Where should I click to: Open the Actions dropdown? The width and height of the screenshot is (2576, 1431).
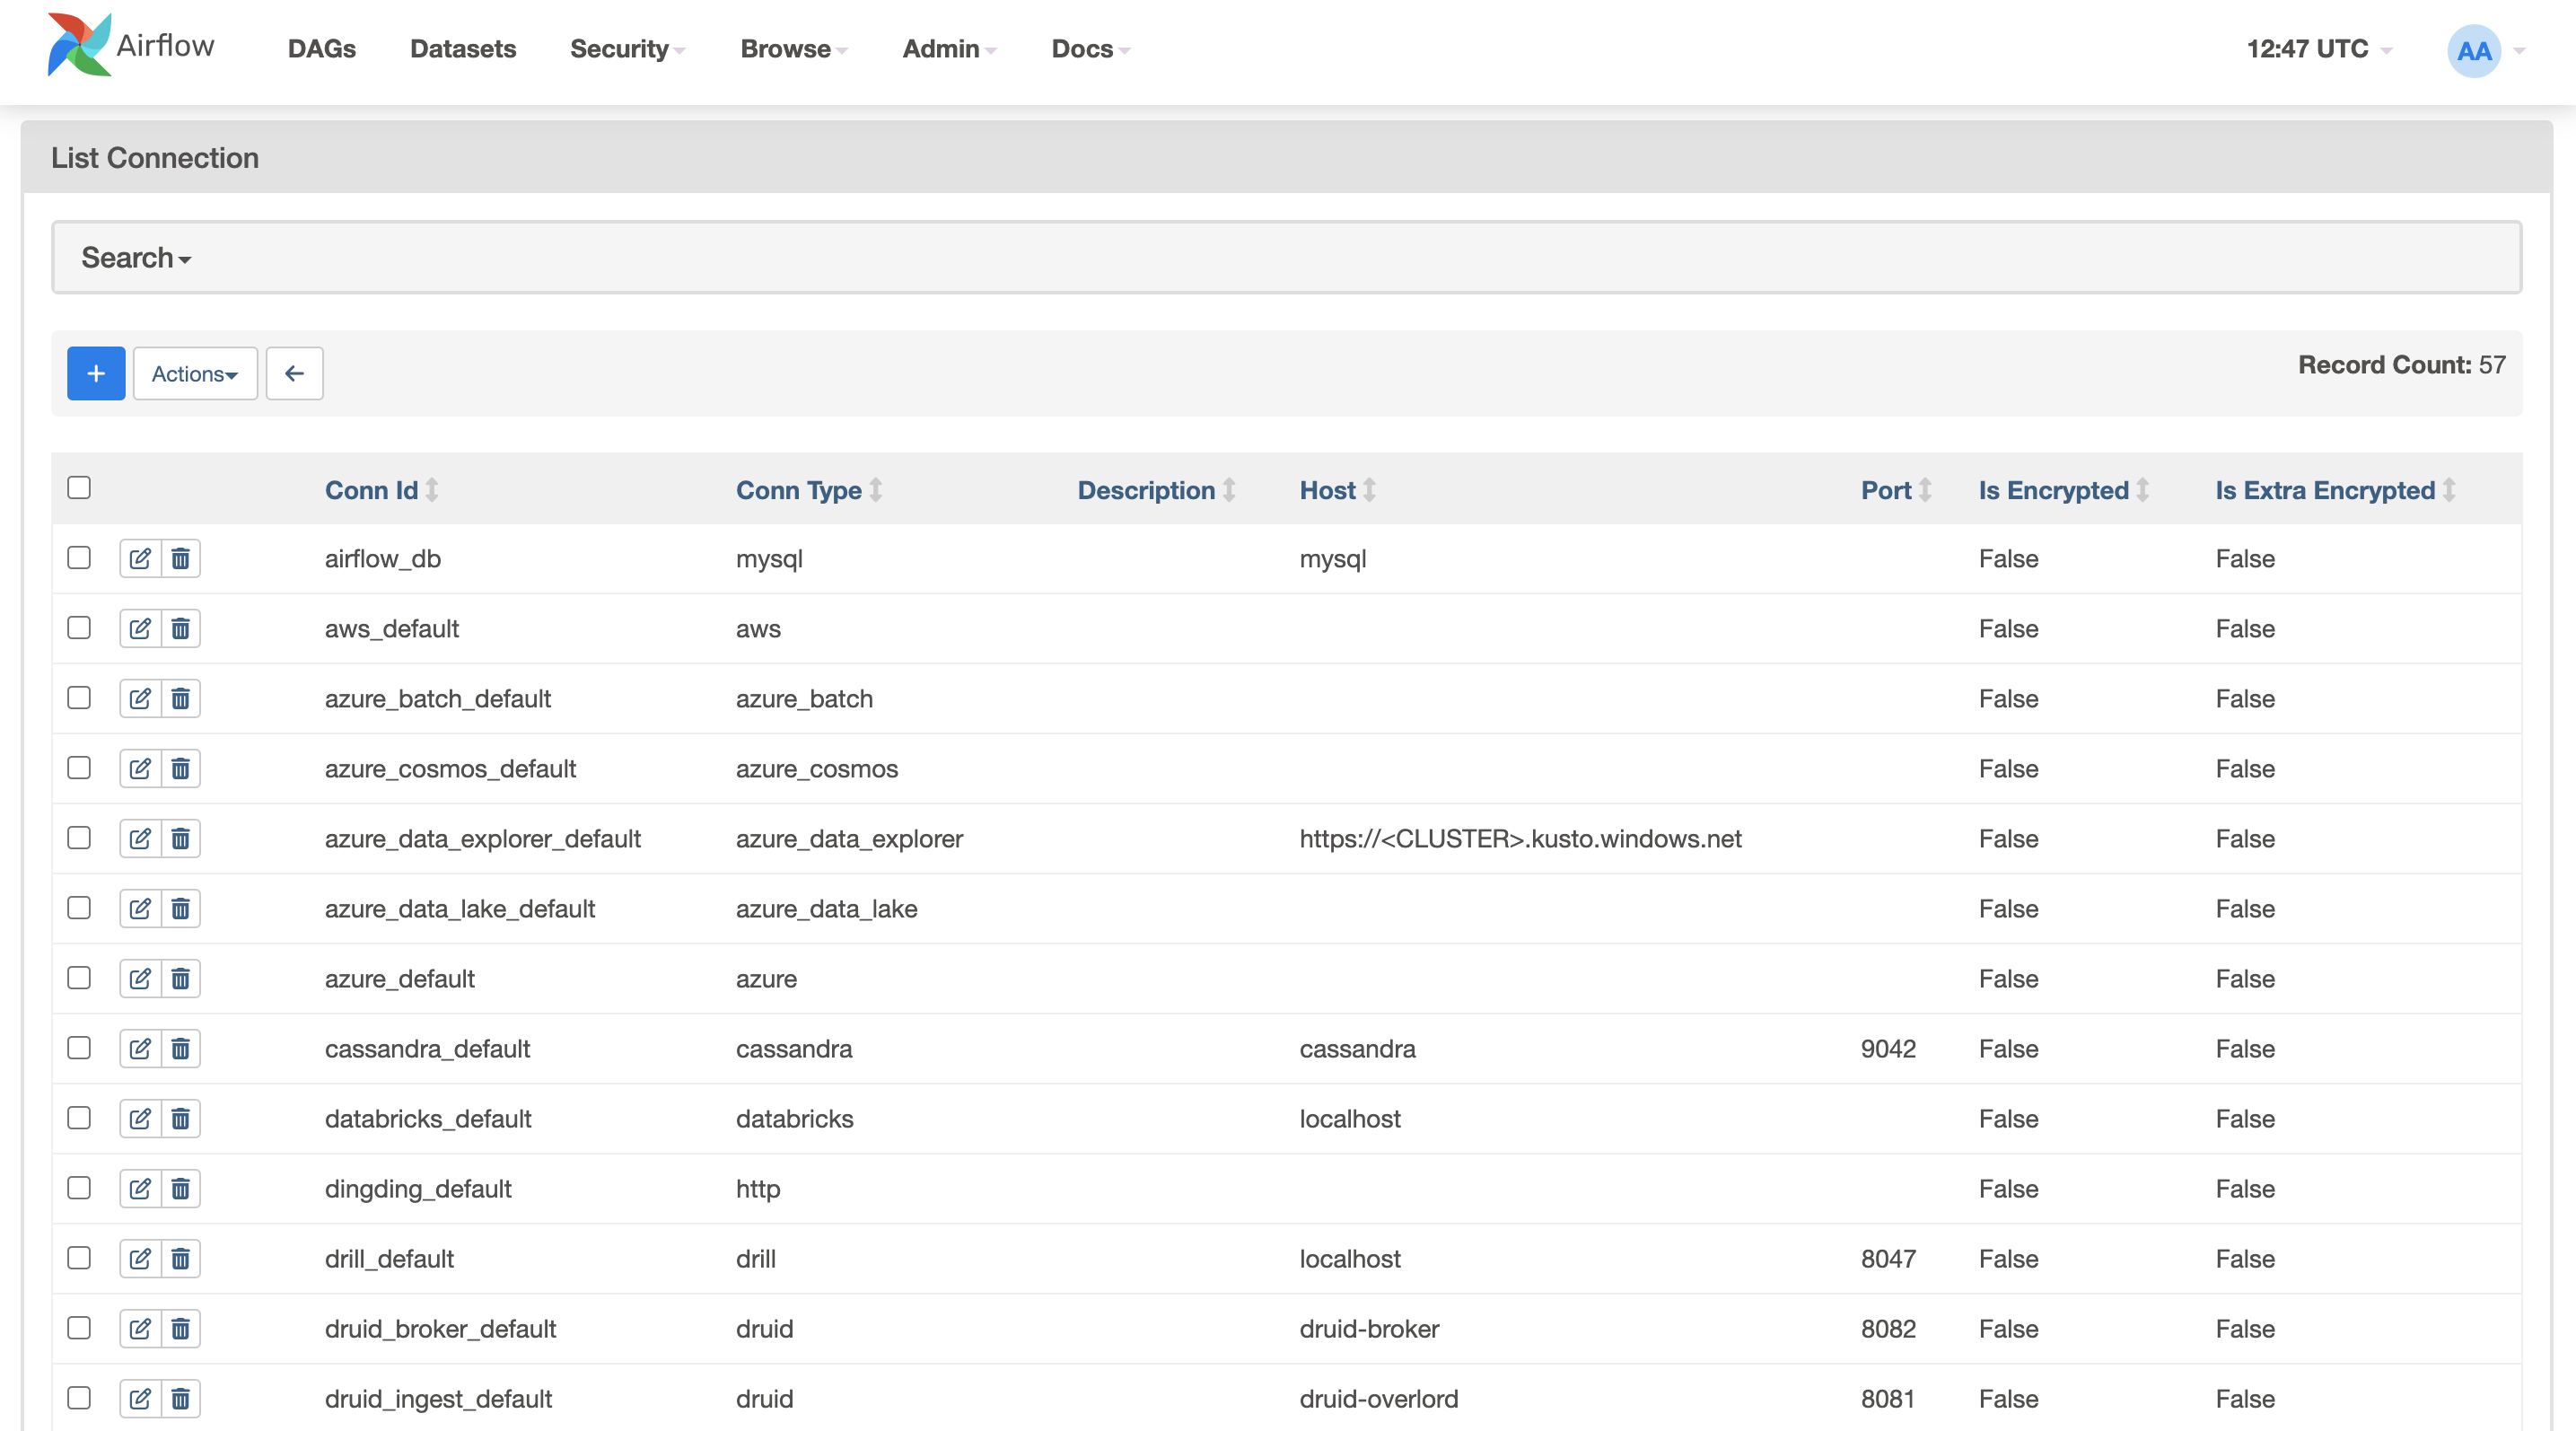pyautogui.click(x=194, y=373)
